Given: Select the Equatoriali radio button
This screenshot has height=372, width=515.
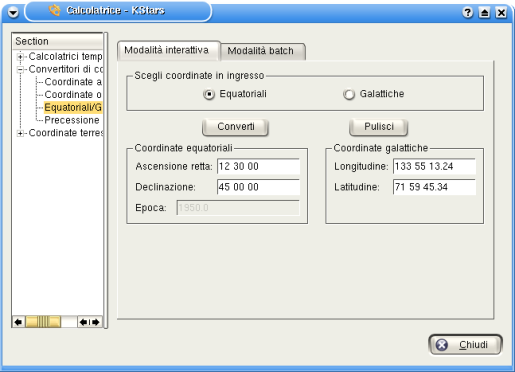Looking at the screenshot, I should pyautogui.click(x=209, y=94).
